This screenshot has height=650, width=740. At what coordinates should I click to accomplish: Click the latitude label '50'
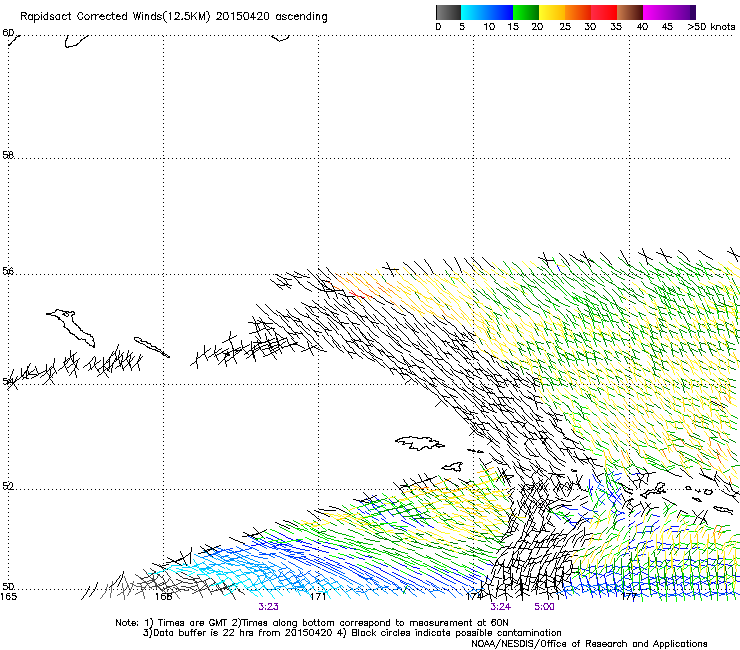[8, 586]
